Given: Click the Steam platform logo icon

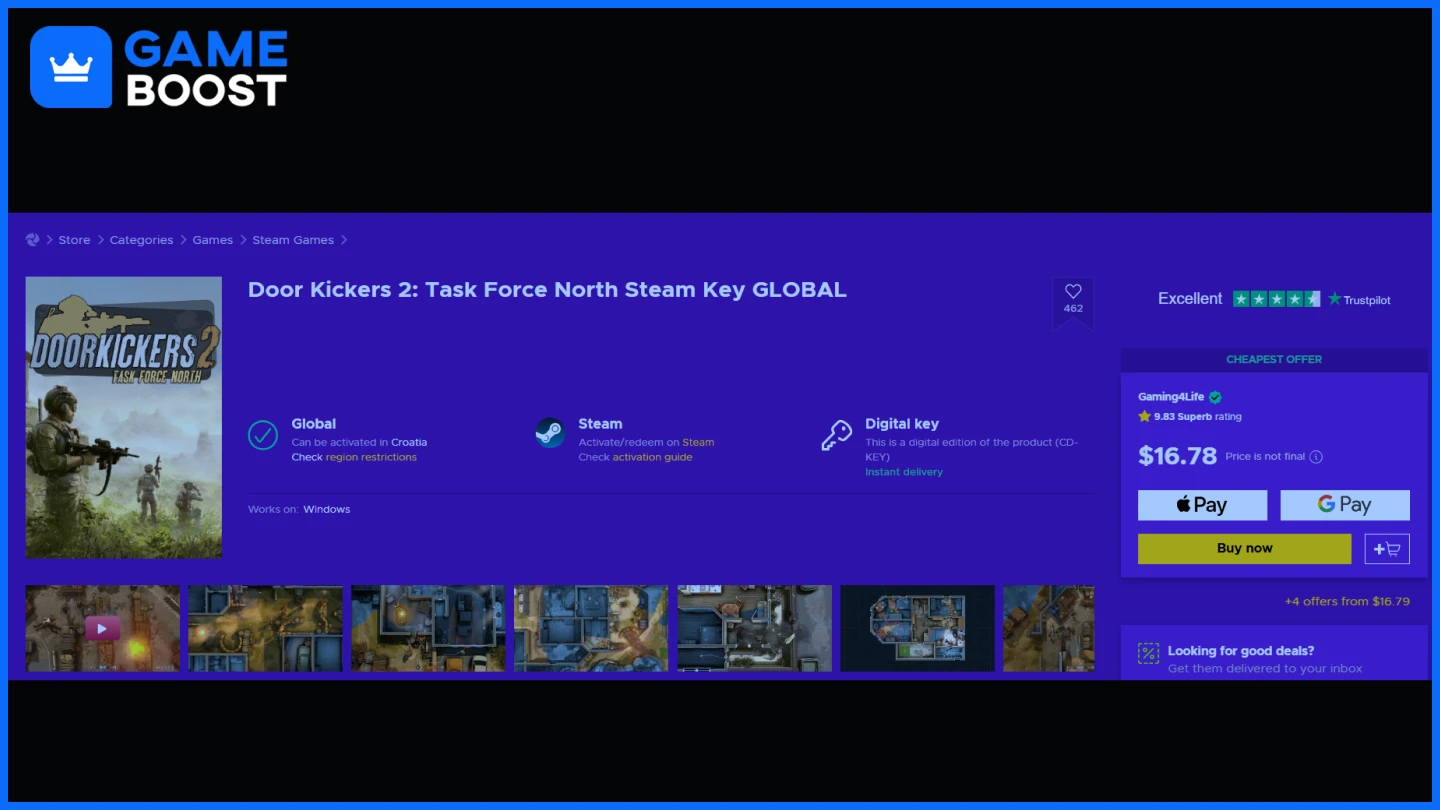Looking at the screenshot, I should pos(550,433).
